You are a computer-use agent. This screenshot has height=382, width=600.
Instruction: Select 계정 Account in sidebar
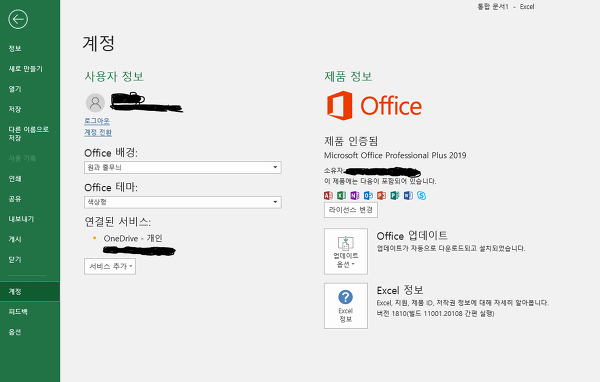click(x=30, y=292)
